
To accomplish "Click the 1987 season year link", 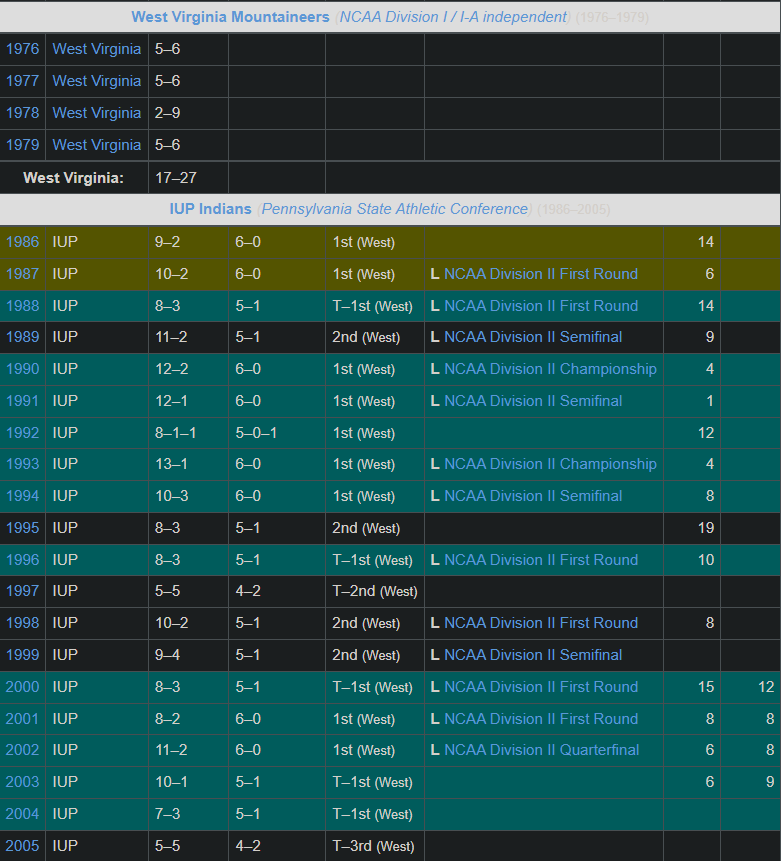I will (23, 274).
